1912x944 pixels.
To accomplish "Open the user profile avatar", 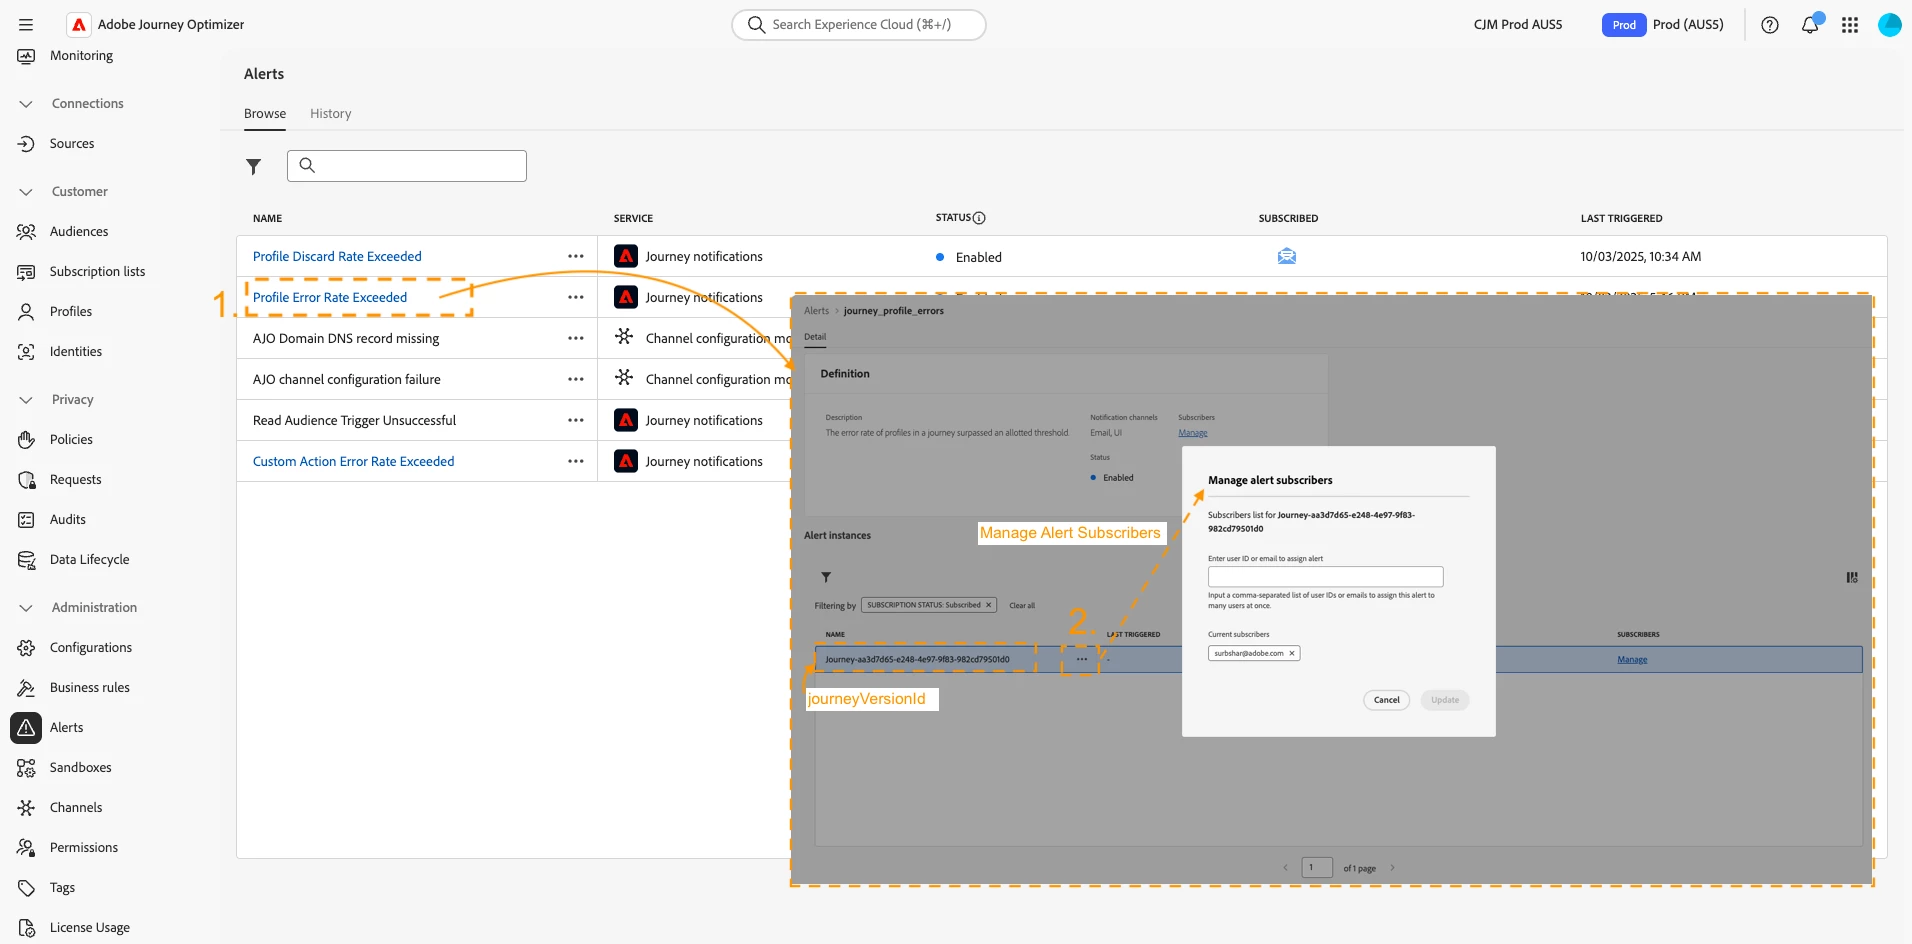I will [1890, 25].
